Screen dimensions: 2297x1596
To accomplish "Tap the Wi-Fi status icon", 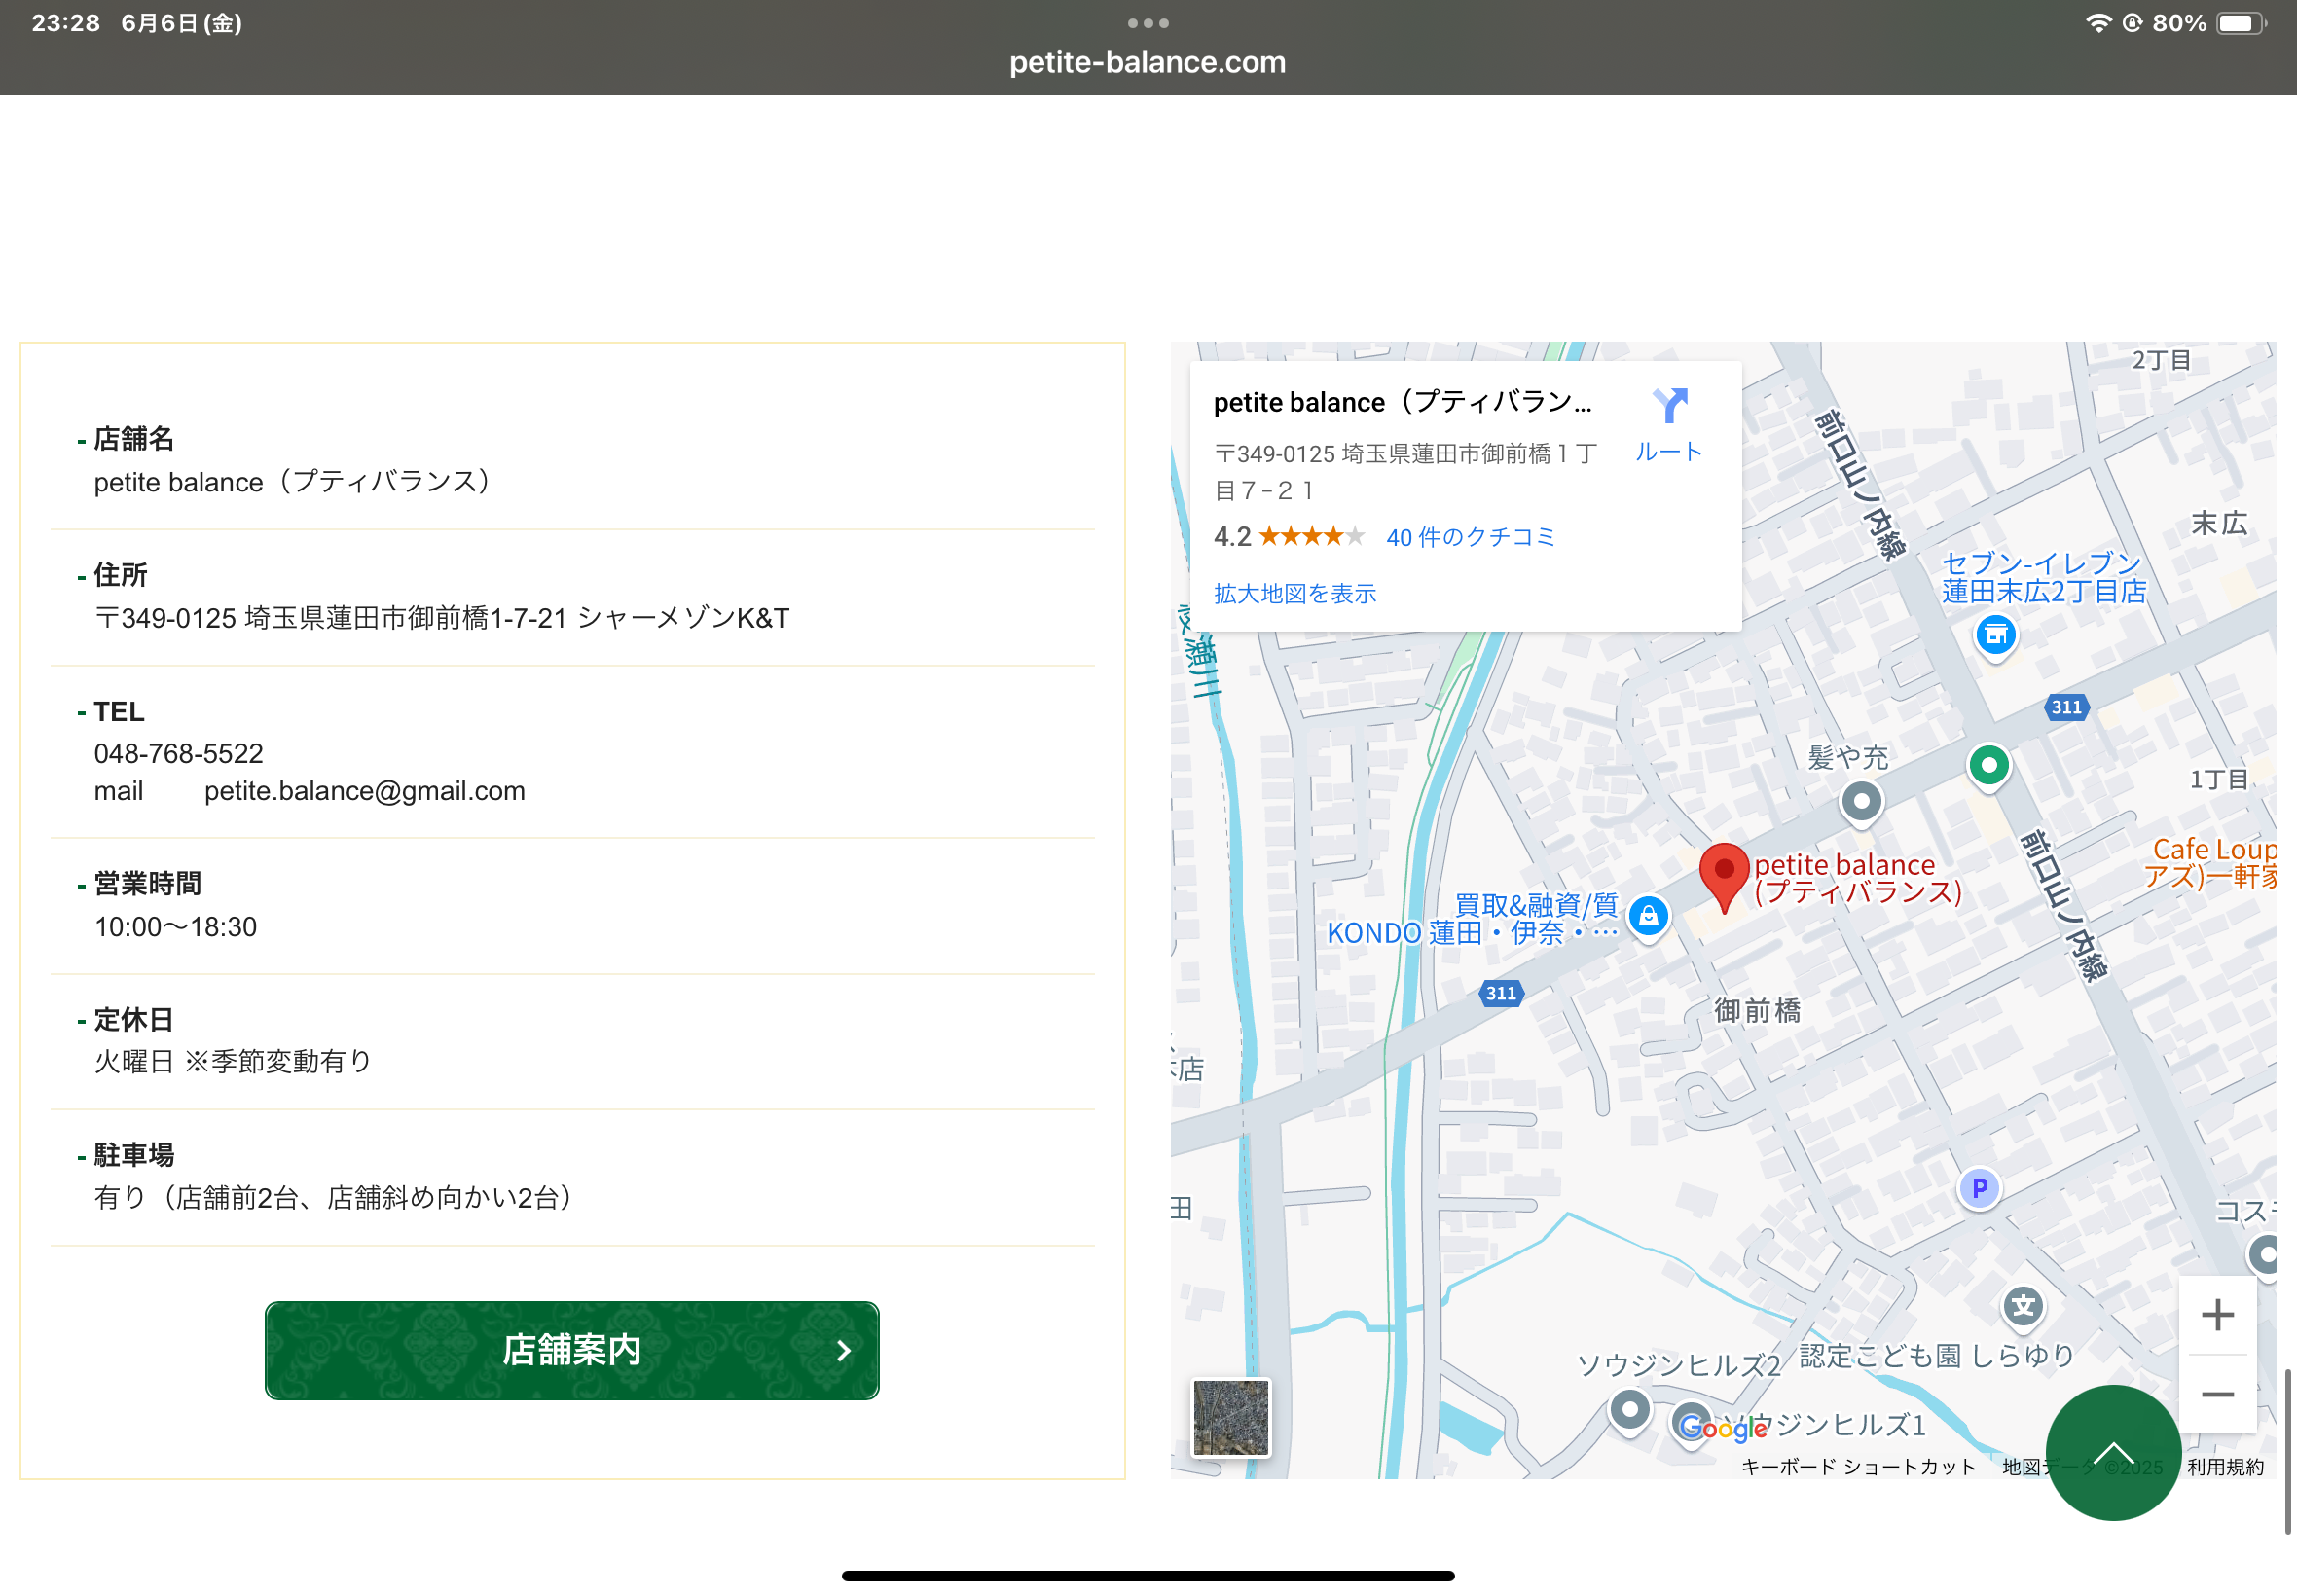I will (x=2098, y=23).
